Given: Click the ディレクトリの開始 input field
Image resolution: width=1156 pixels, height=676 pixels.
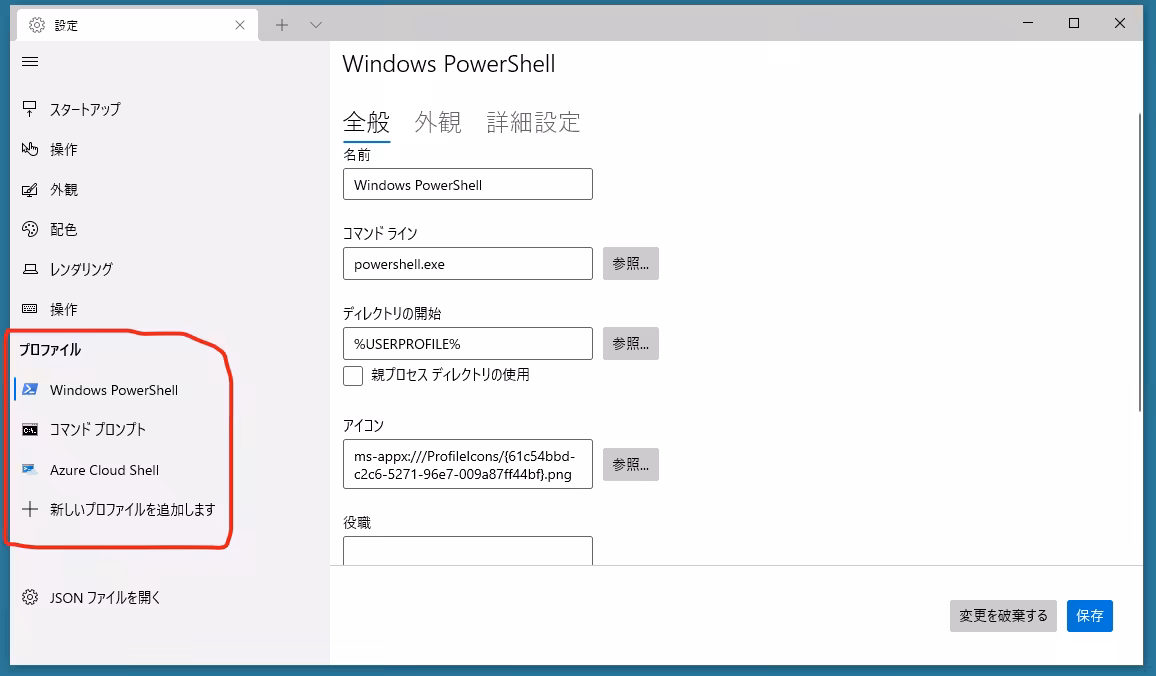Looking at the screenshot, I should point(467,344).
